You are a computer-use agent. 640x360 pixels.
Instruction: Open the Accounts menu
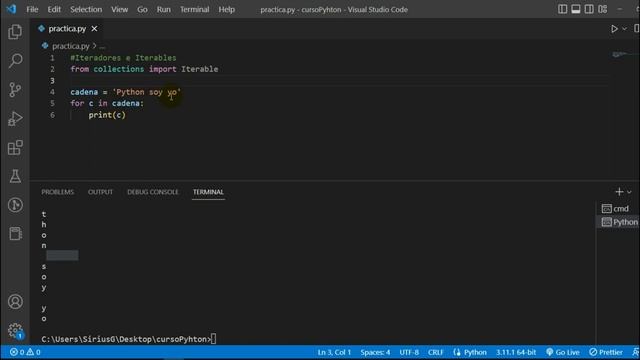[15, 302]
